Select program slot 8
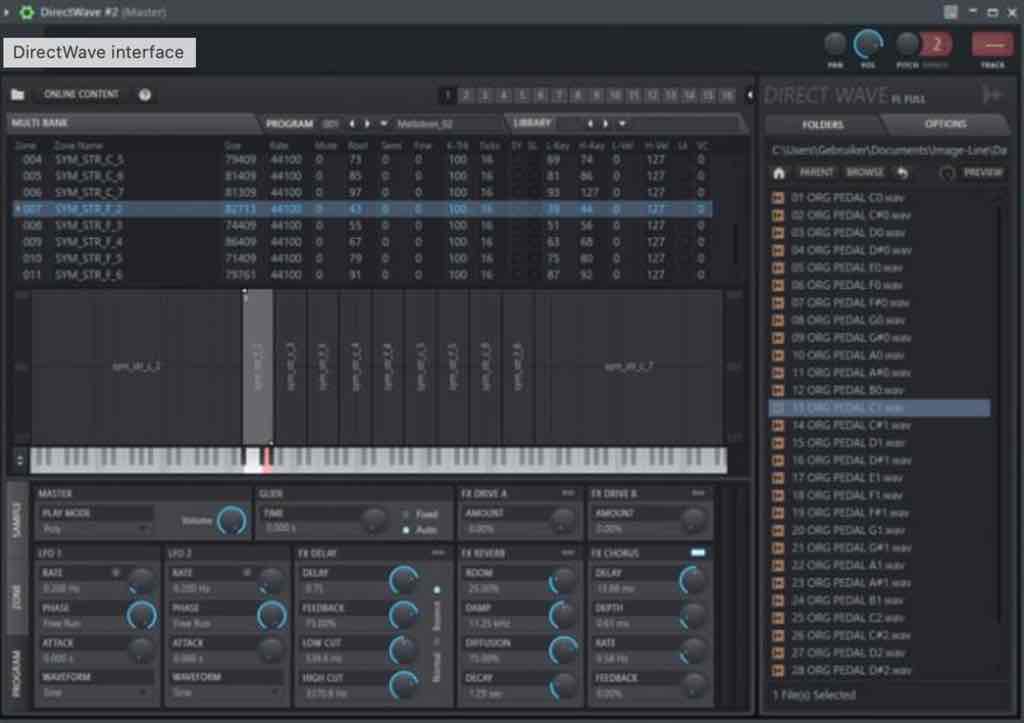The height and width of the screenshot is (723, 1024). click(578, 95)
